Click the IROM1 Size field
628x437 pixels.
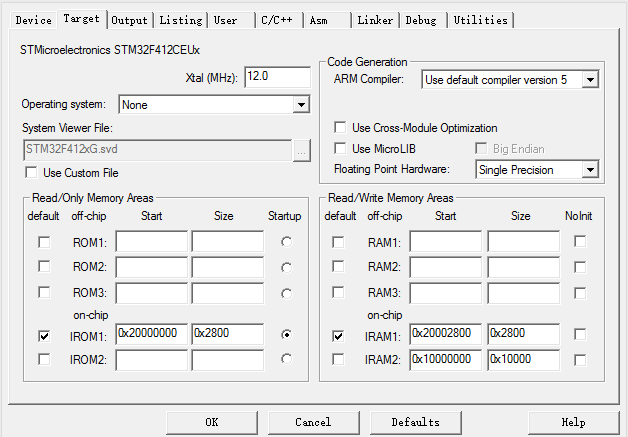[x=227, y=334]
